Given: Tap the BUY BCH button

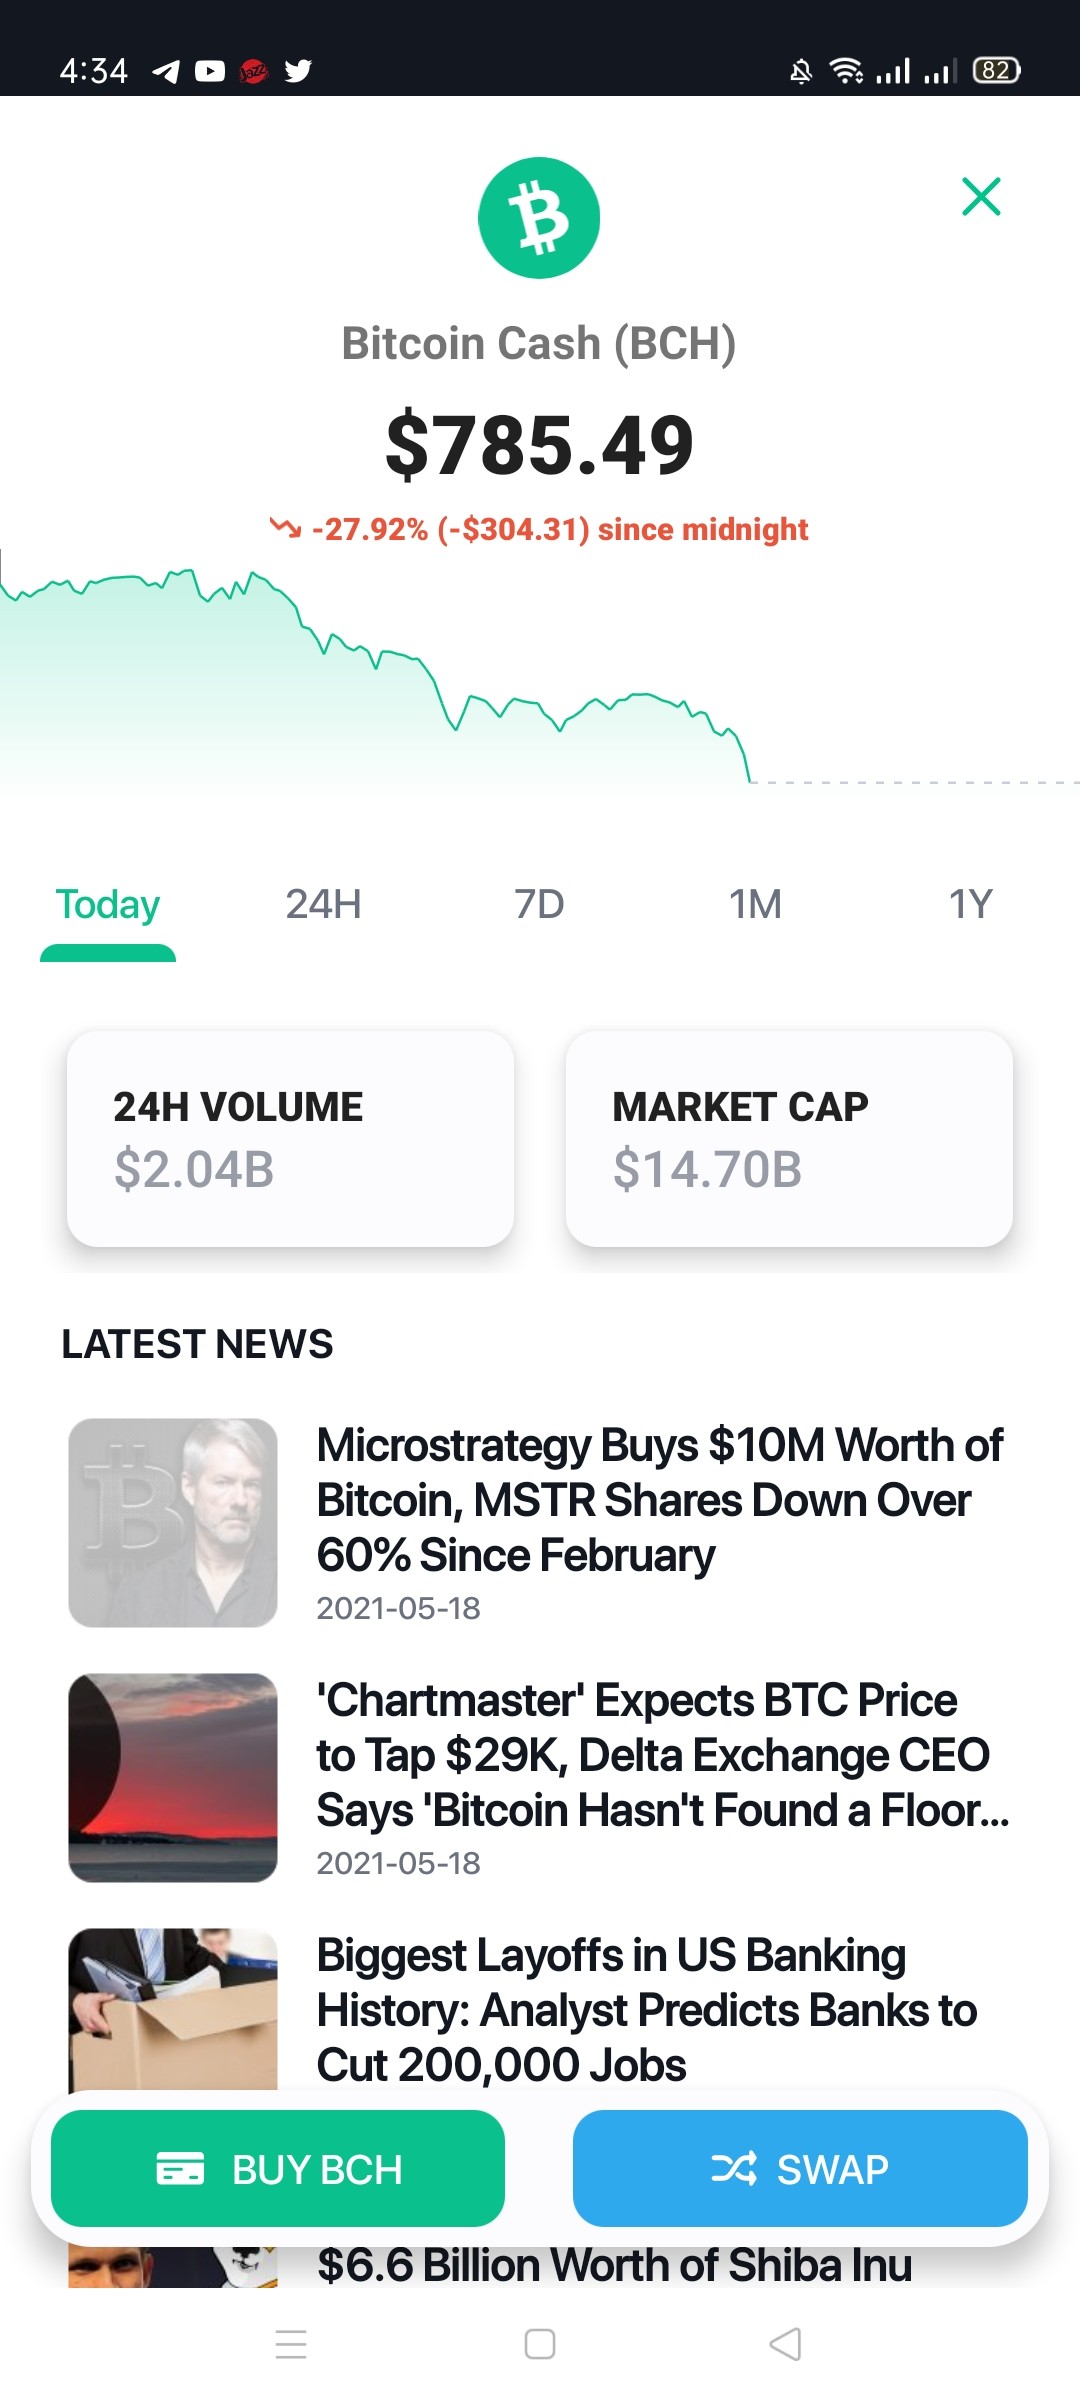Looking at the screenshot, I should (x=278, y=2168).
